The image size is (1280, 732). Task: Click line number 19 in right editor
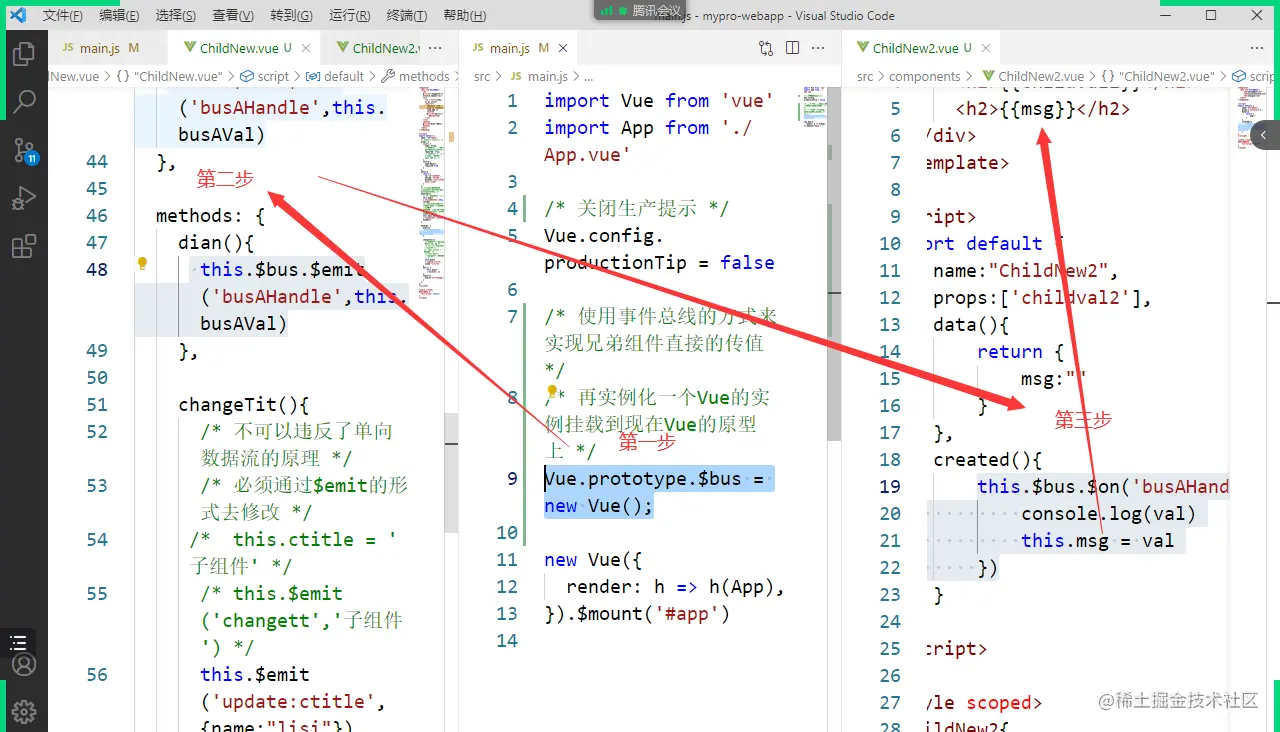click(x=890, y=486)
